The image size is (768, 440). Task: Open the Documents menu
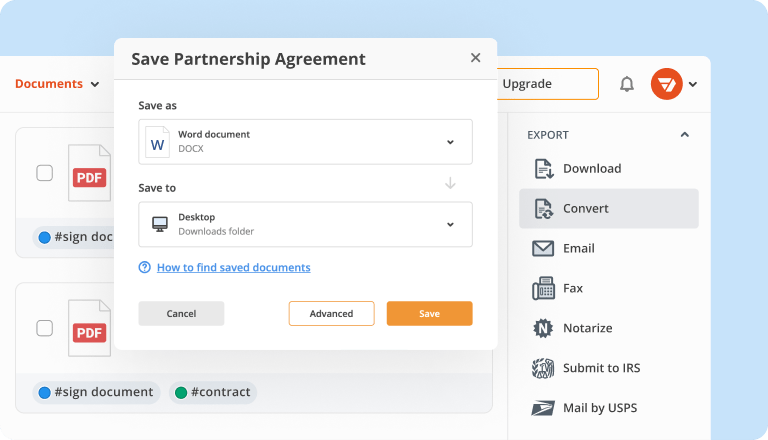tap(57, 84)
